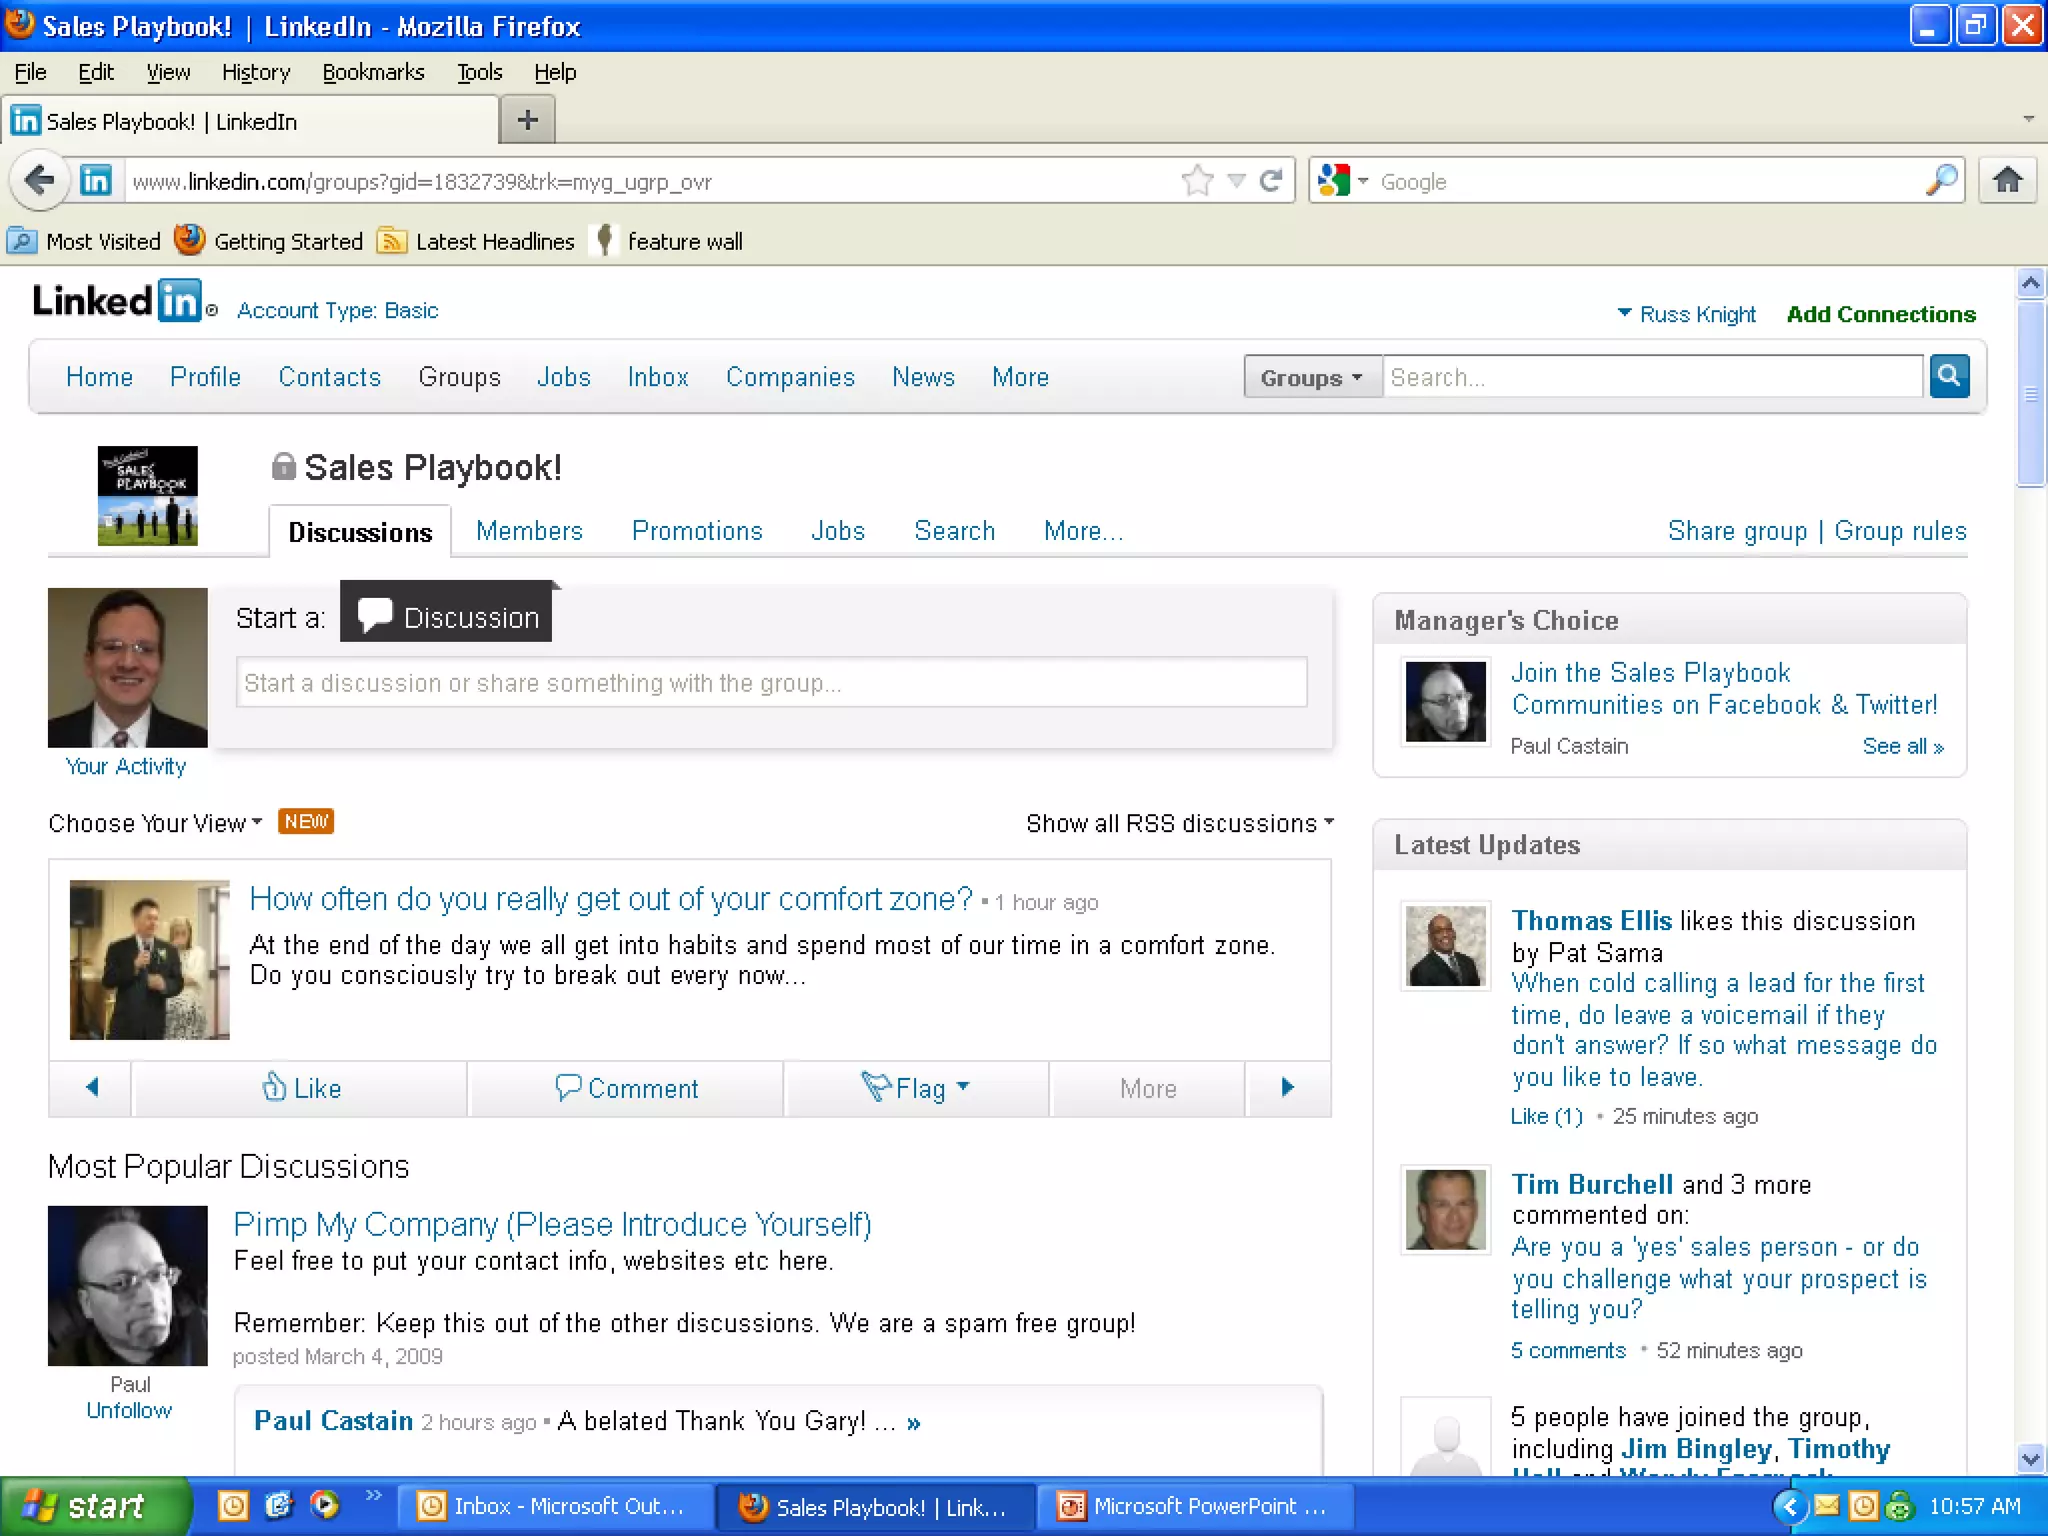The image size is (2048, 1536).
Task: Switch to the Members tab
Action: click(529, 531)
